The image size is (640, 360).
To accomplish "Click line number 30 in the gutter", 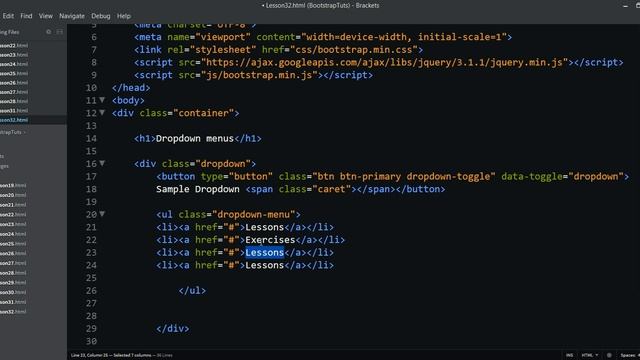I will (x=91, y=341).
